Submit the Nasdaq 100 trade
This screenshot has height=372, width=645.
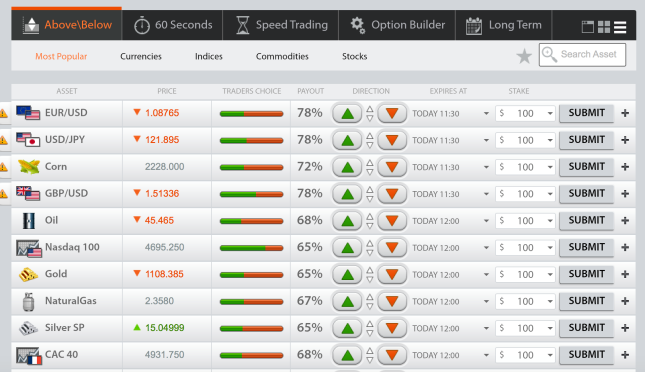point(587,247)
